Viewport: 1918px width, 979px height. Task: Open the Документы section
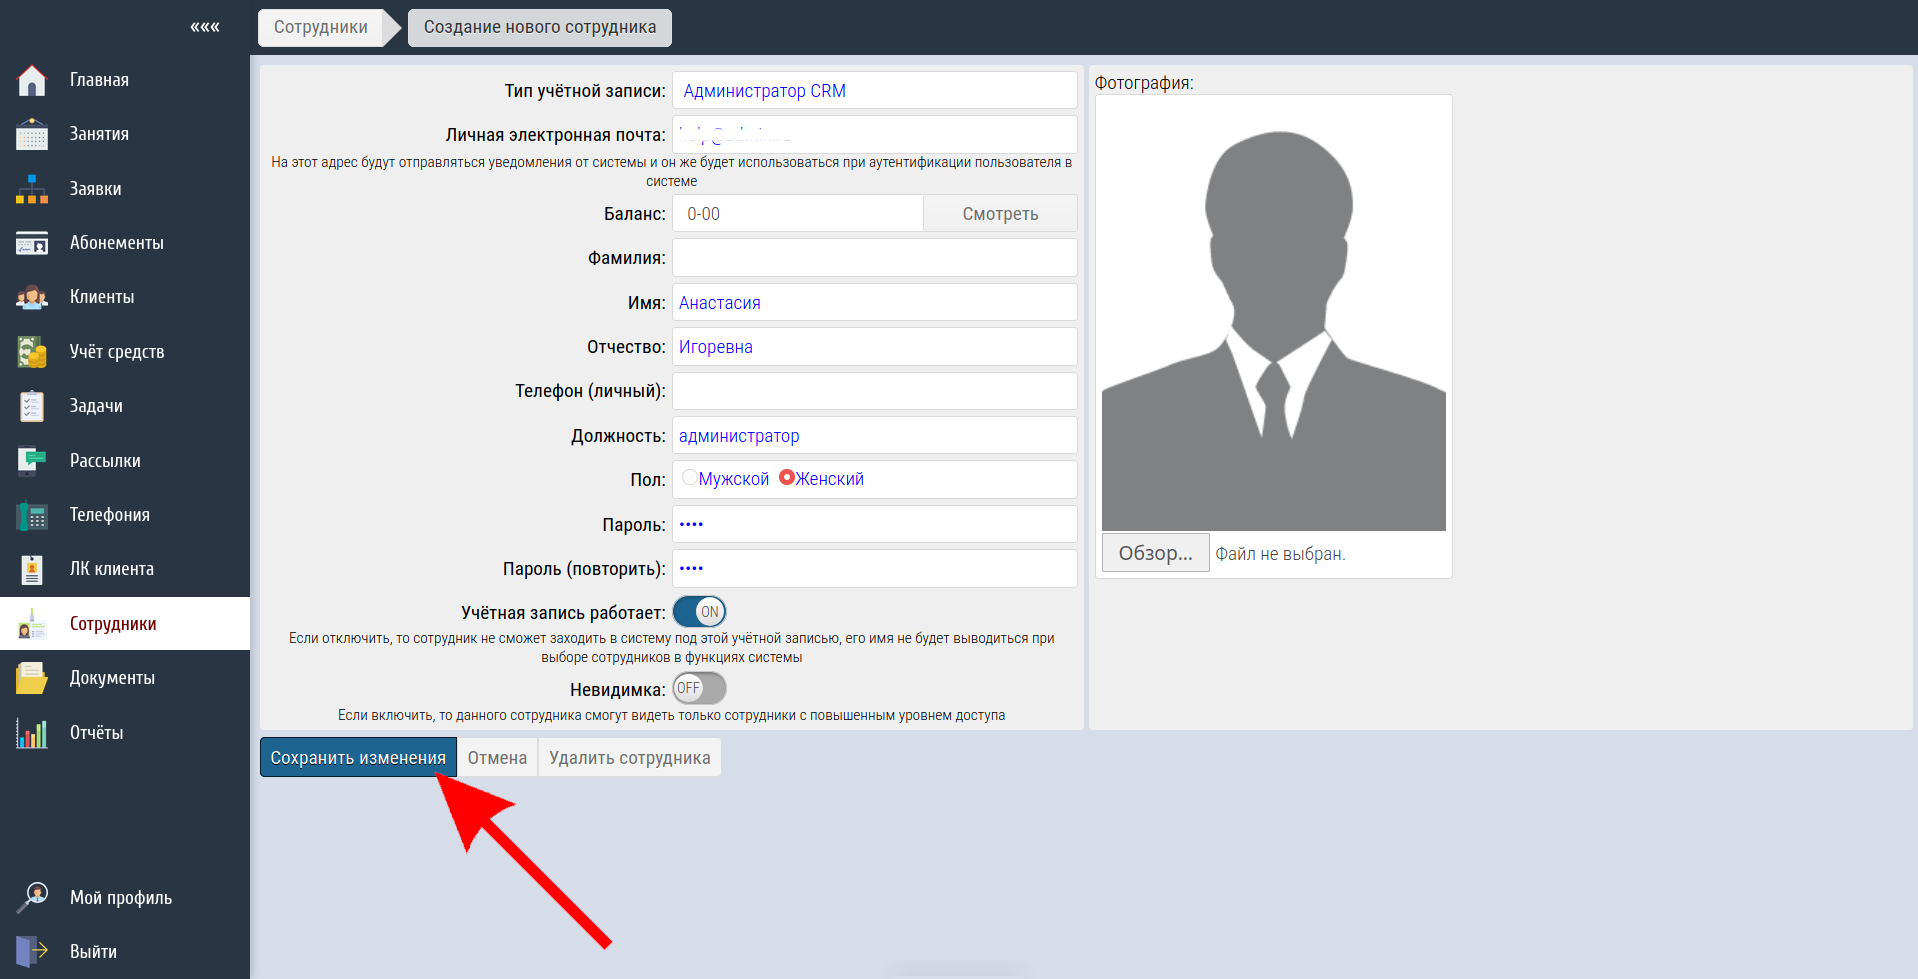tap(112, 678)
